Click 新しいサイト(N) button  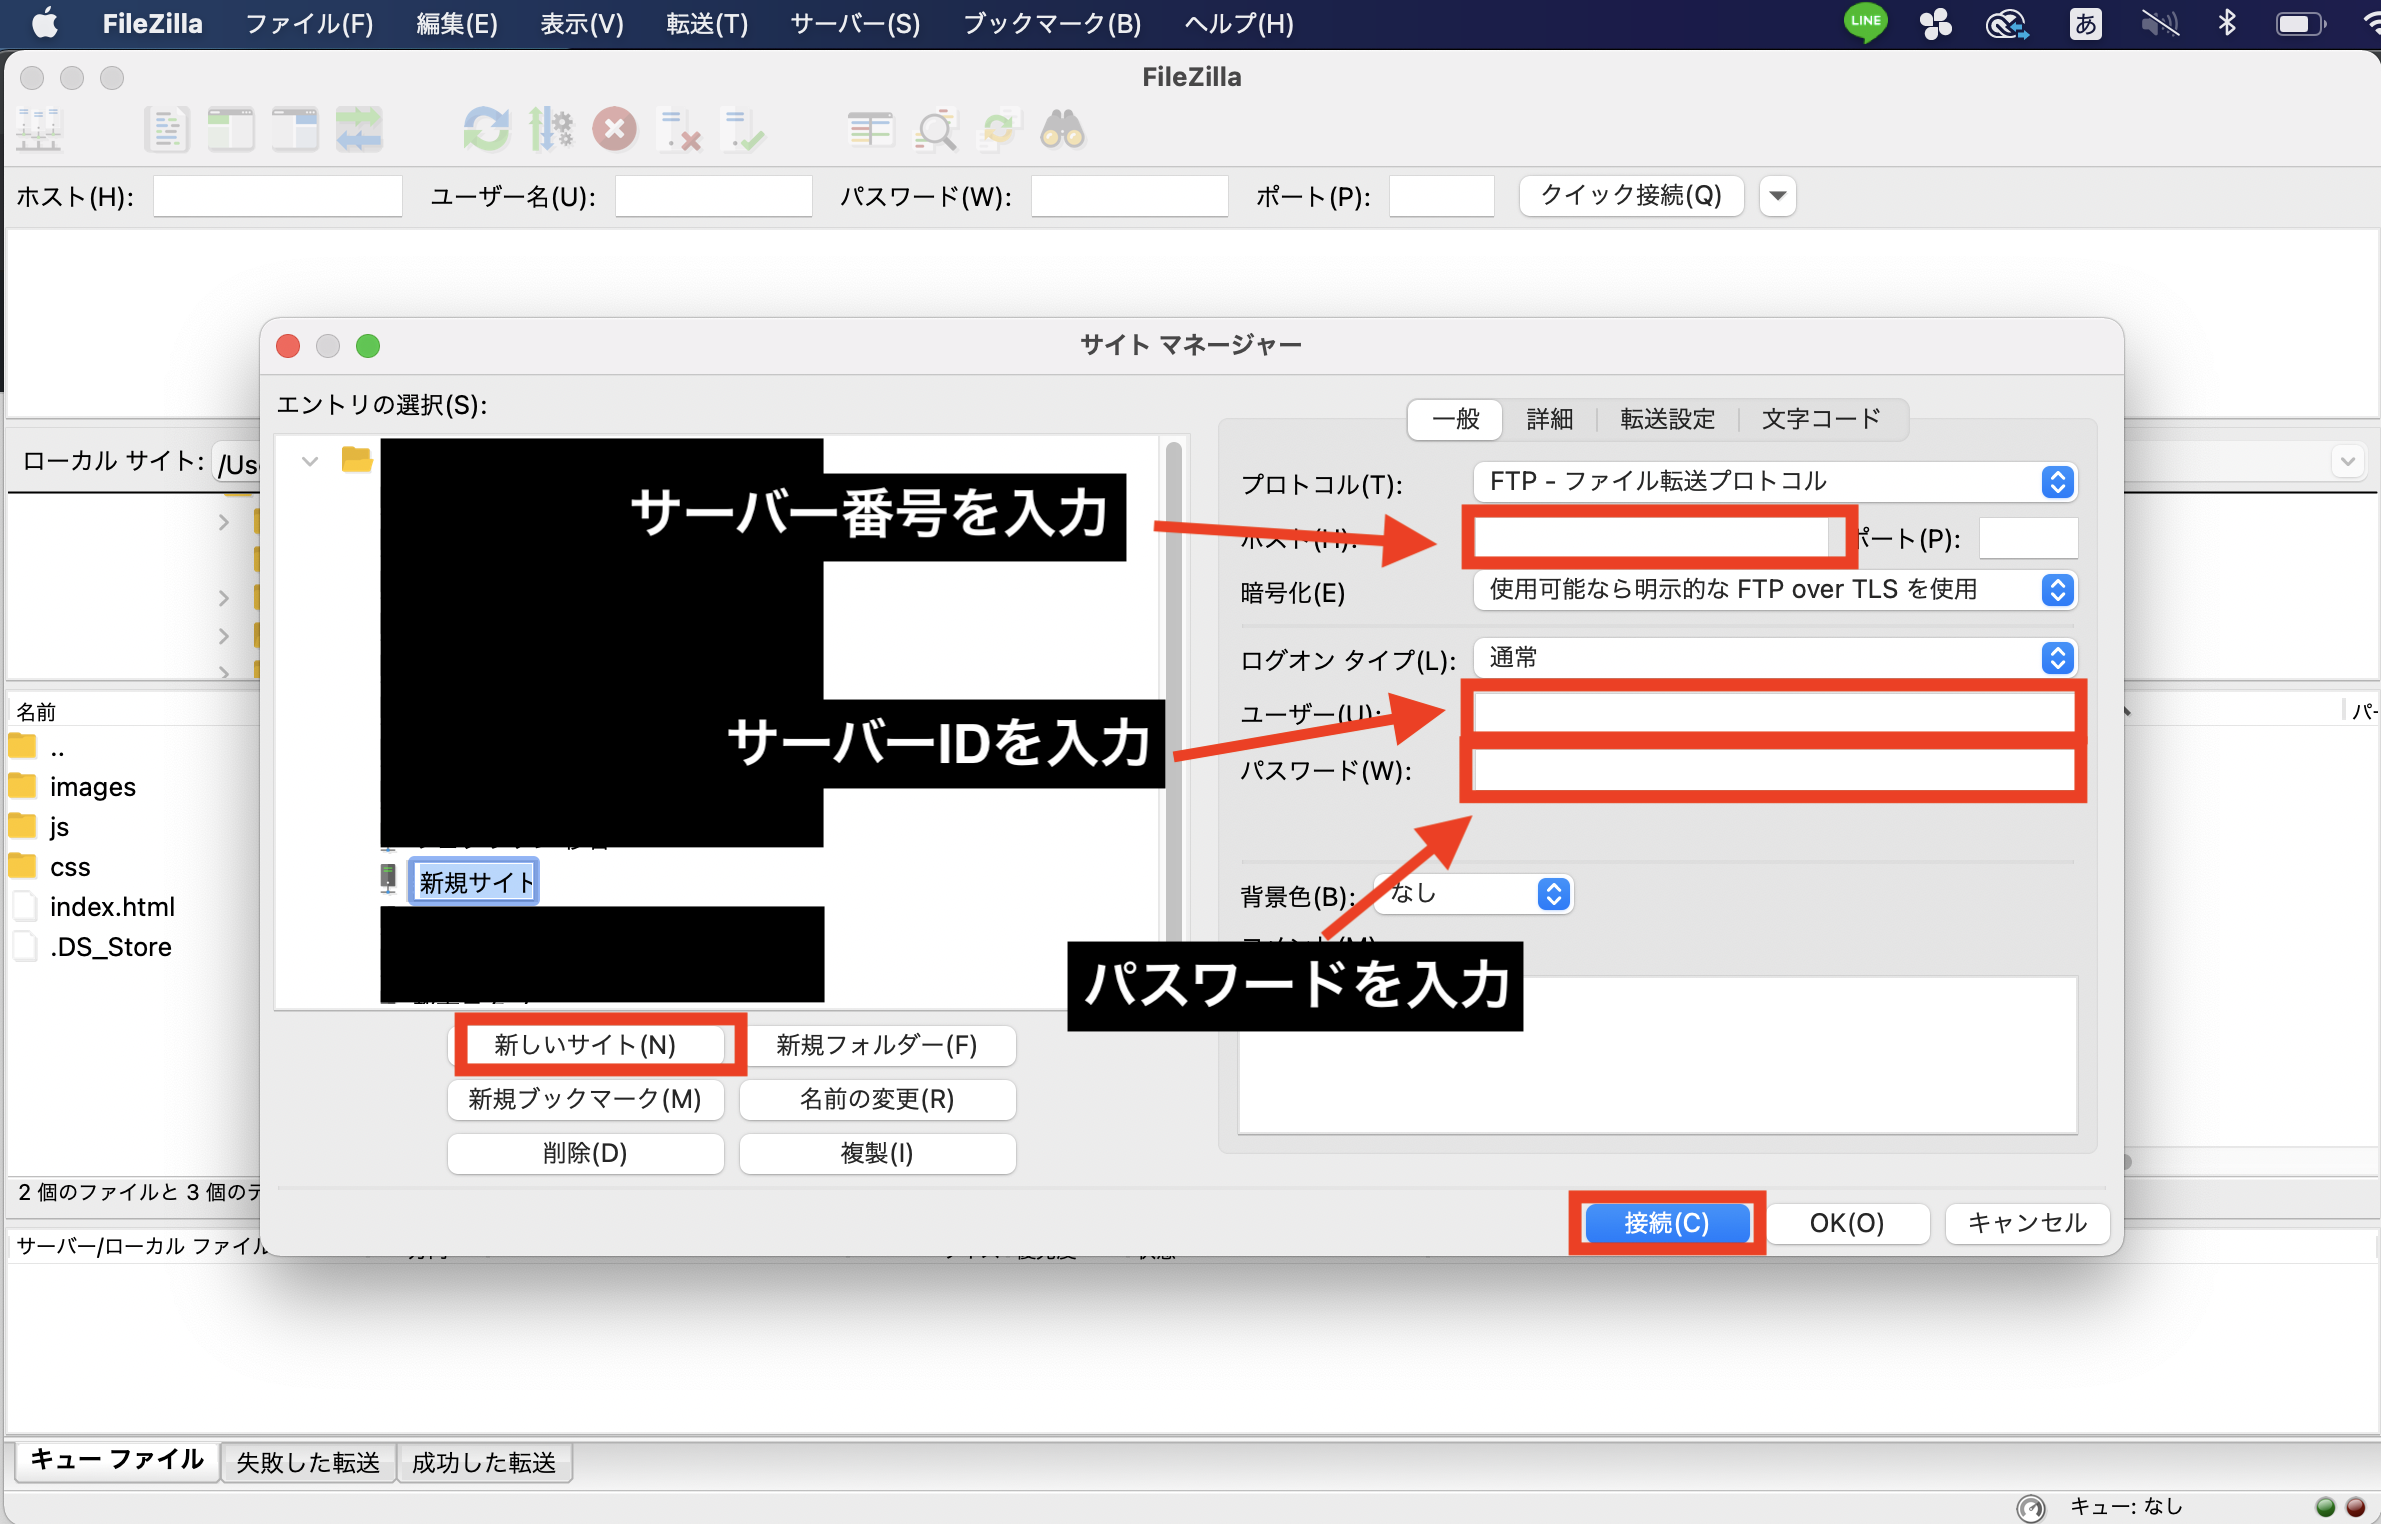pos(585,1045)
